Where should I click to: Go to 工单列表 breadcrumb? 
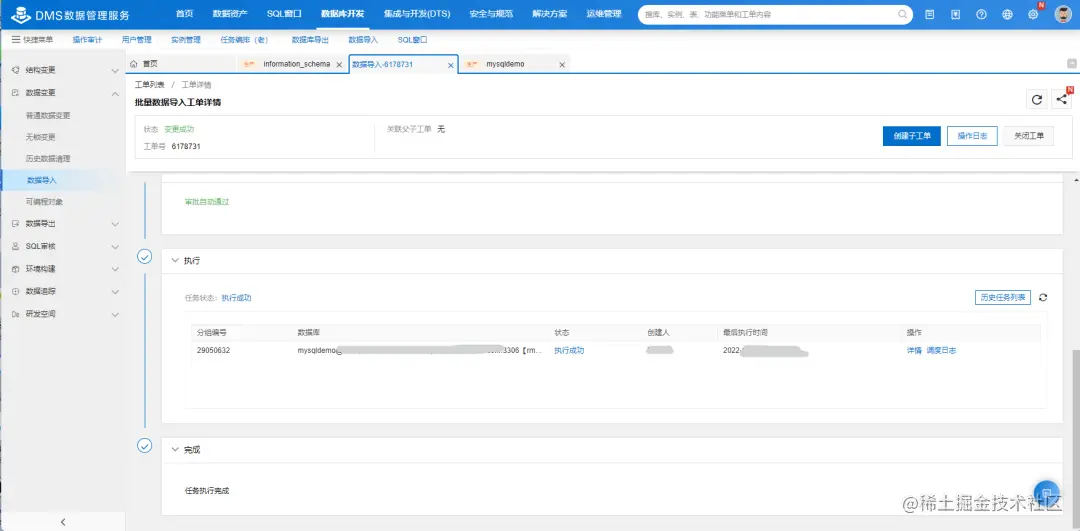(x=149, y=85)
